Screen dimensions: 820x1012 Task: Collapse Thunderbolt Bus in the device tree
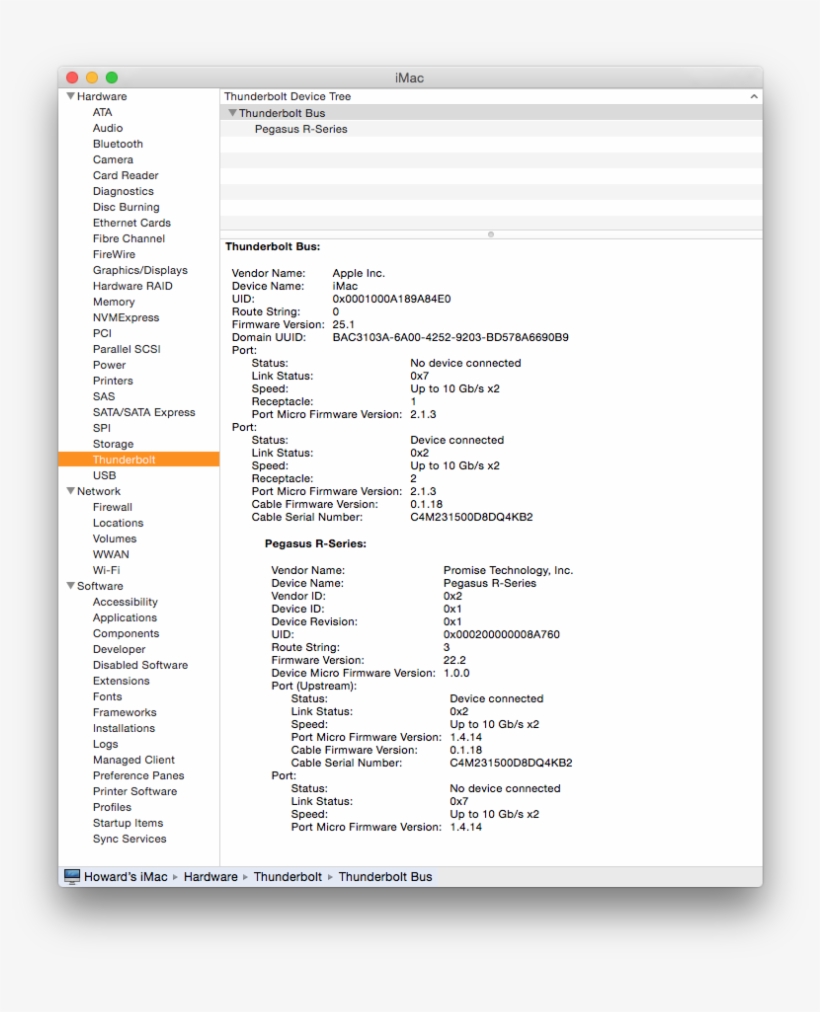click(234, 112)
